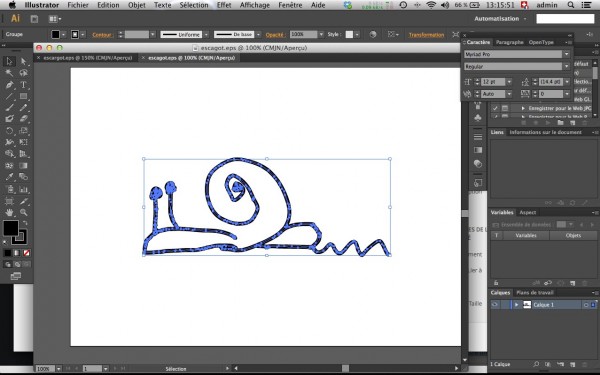Click the 100% zoom level field in status bar

coord(45,369)
